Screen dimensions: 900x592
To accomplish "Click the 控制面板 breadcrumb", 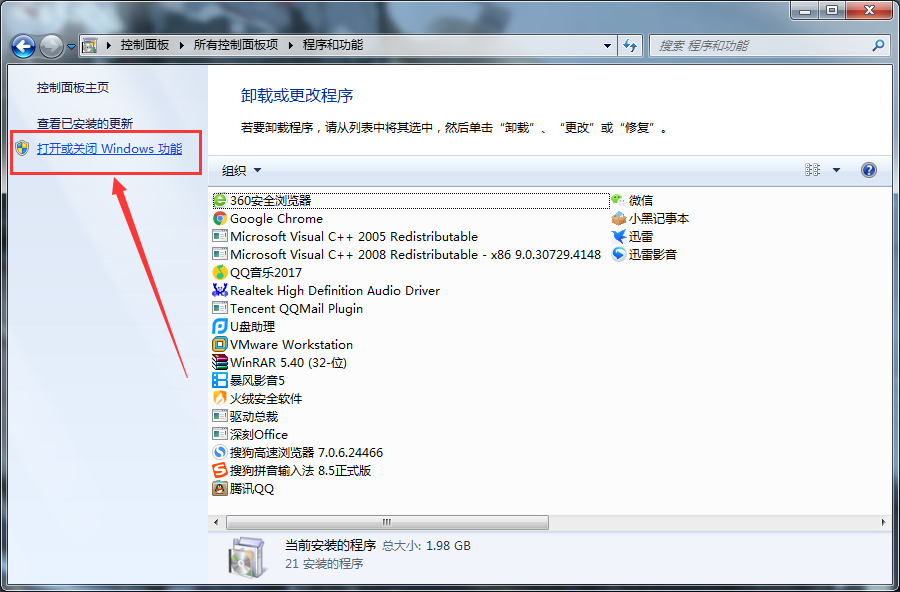I will point(145,45).
